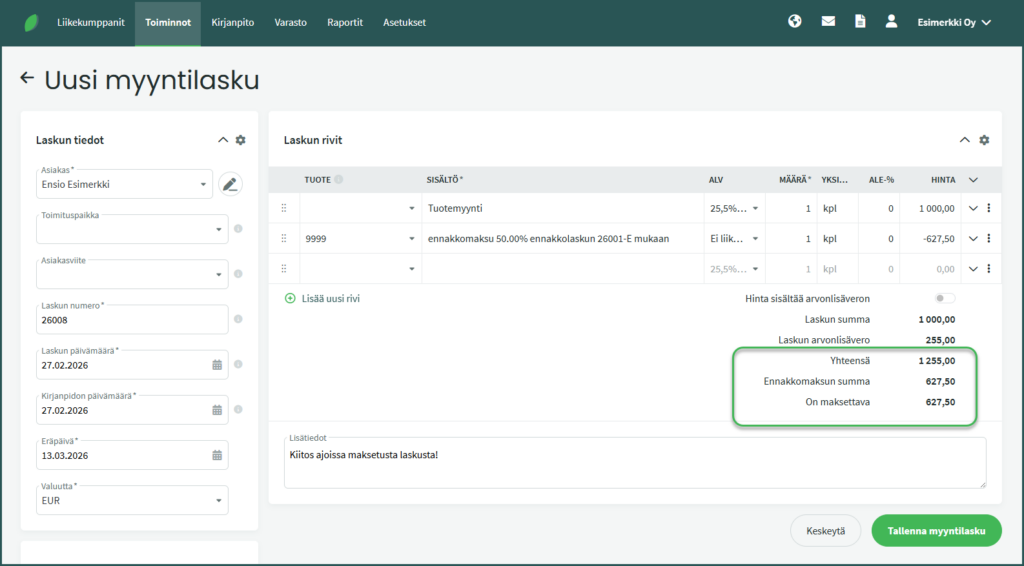Open the envelope messages icon
Image resolution: width=1024 pixels, height=566 pixels.
[x=828, y=22]
